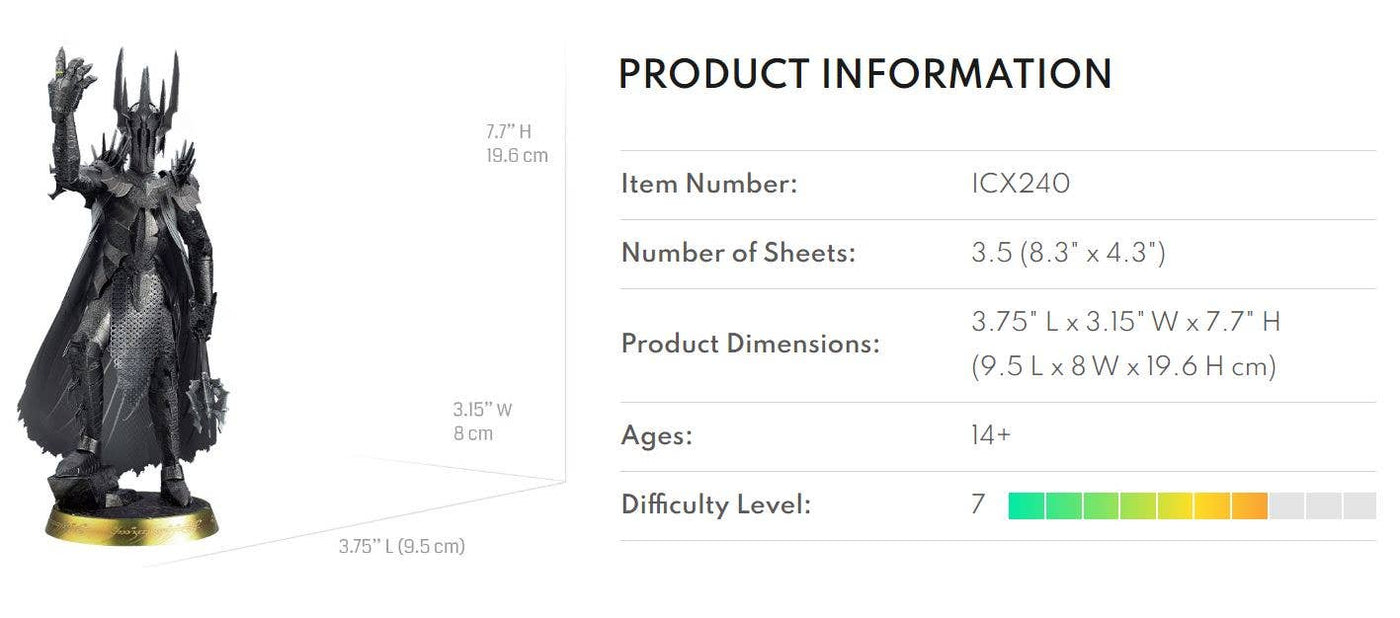Click the difficulty number 7
The height and width of the screenshot is (618, 1400).
[x=978, y=505]
